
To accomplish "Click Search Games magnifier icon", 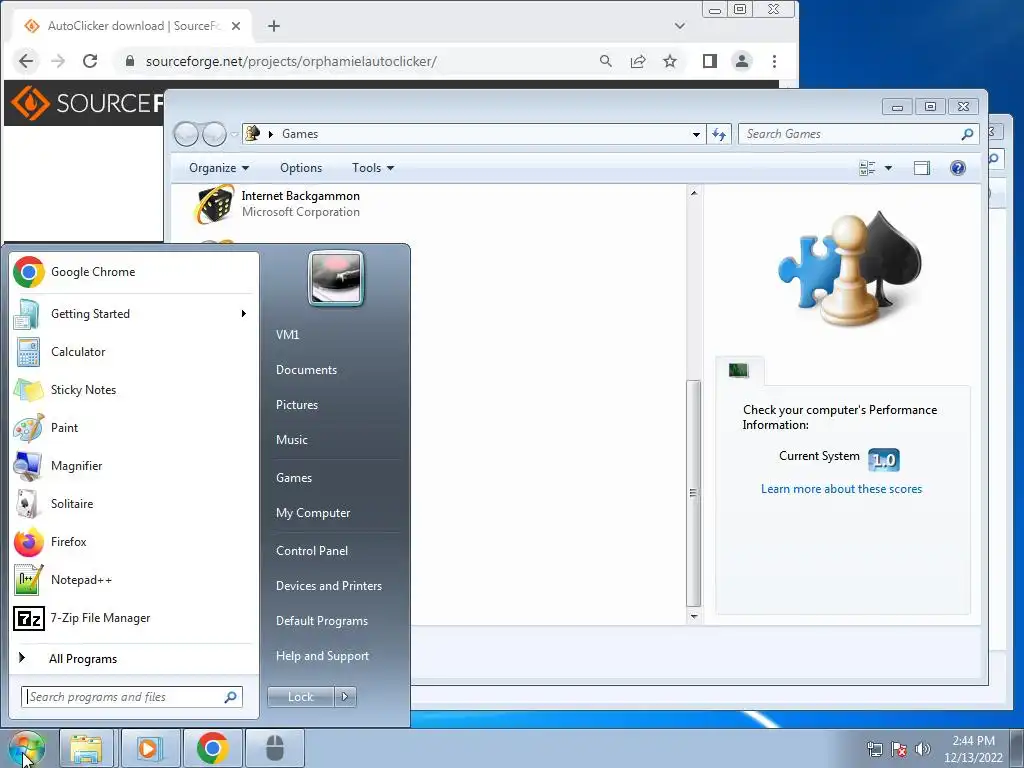I will [967, 134].
